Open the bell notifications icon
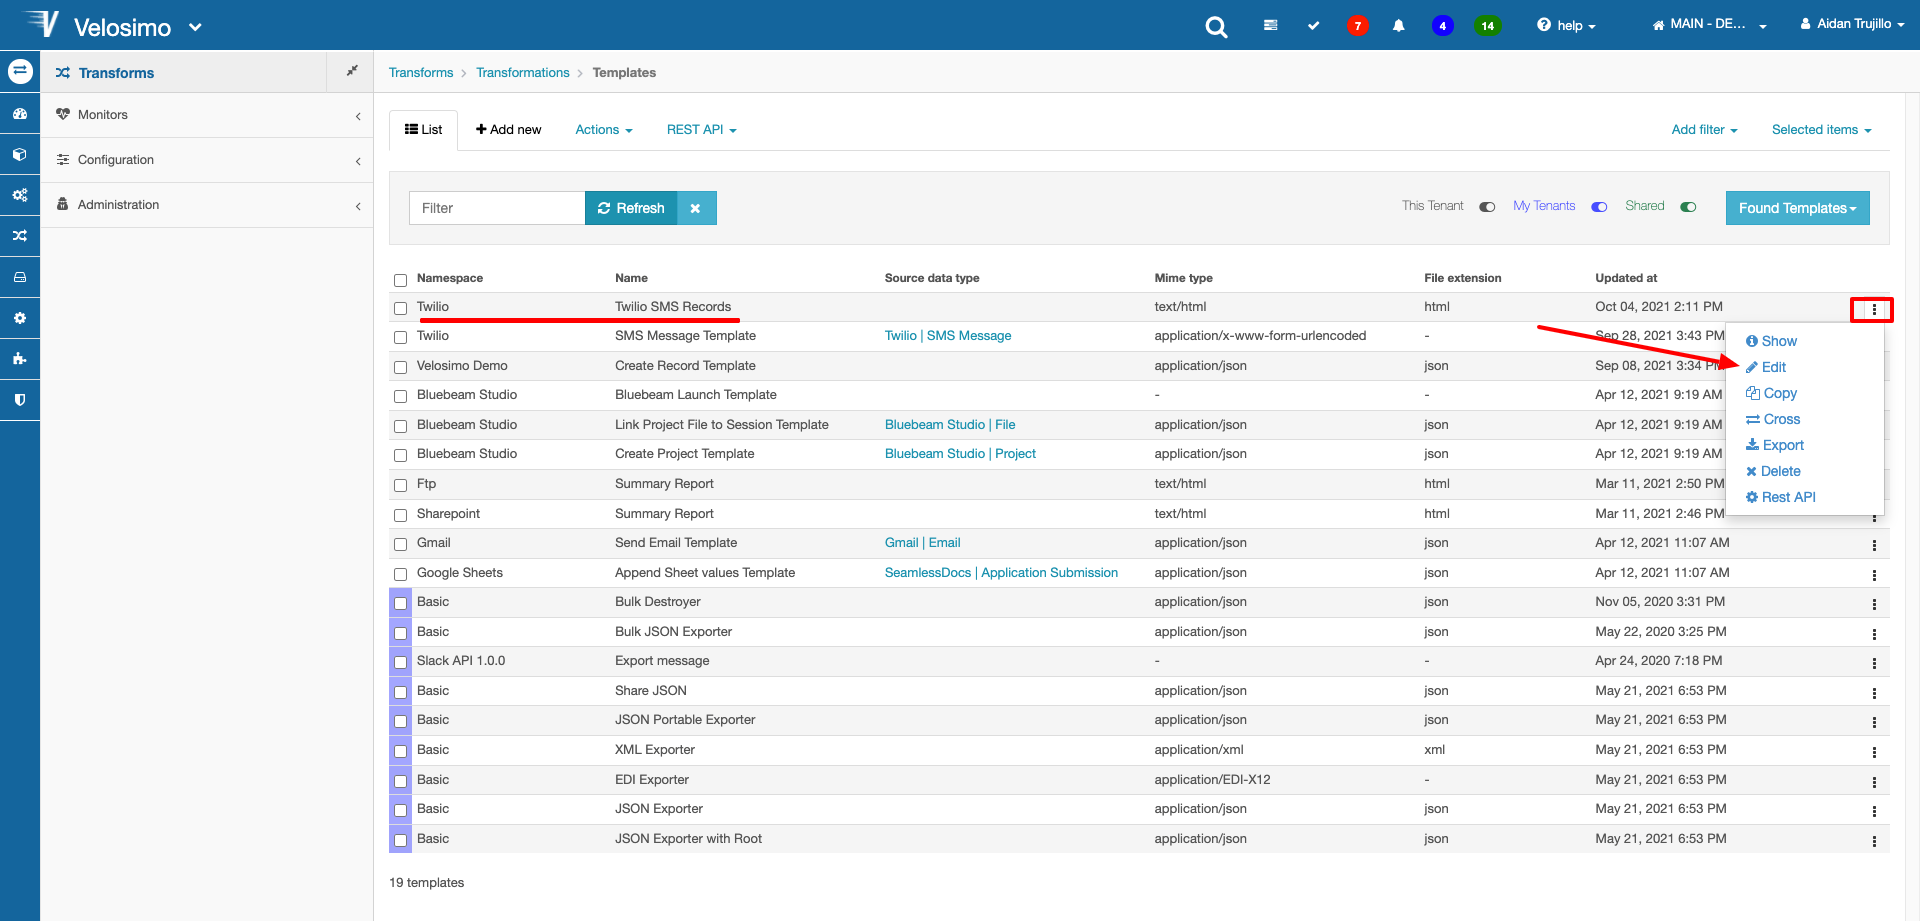1920x921 pixels. tap(1399, 25)
